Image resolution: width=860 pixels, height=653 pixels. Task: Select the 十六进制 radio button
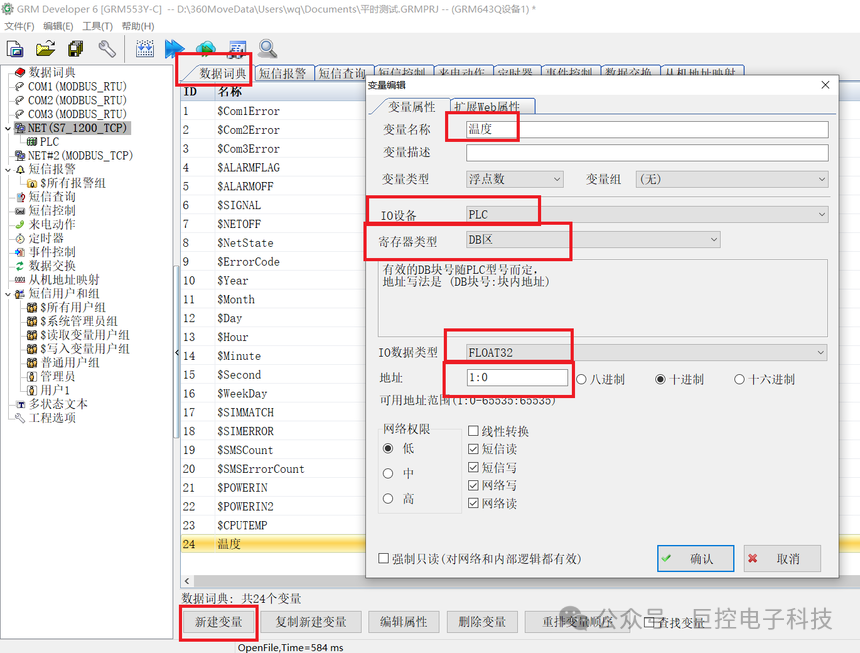(739, 379)
